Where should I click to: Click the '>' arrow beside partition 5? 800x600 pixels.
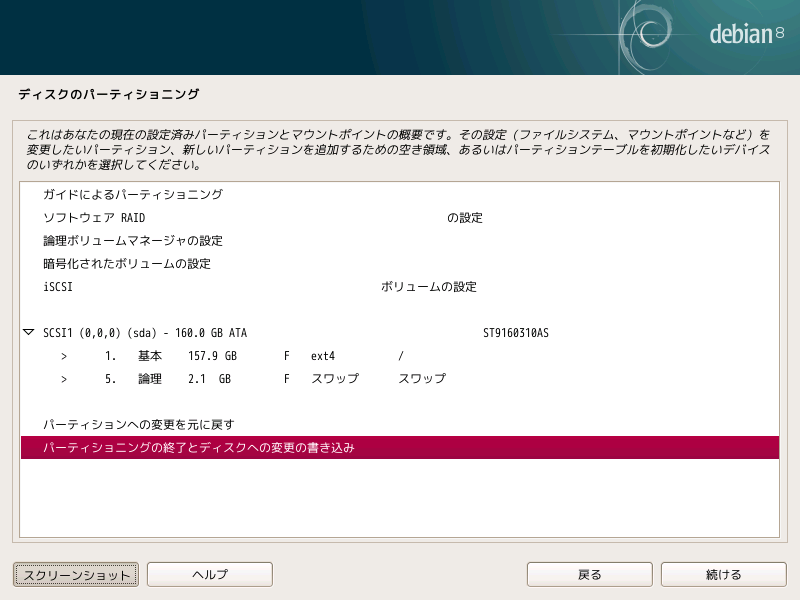(x=64, y=379)
